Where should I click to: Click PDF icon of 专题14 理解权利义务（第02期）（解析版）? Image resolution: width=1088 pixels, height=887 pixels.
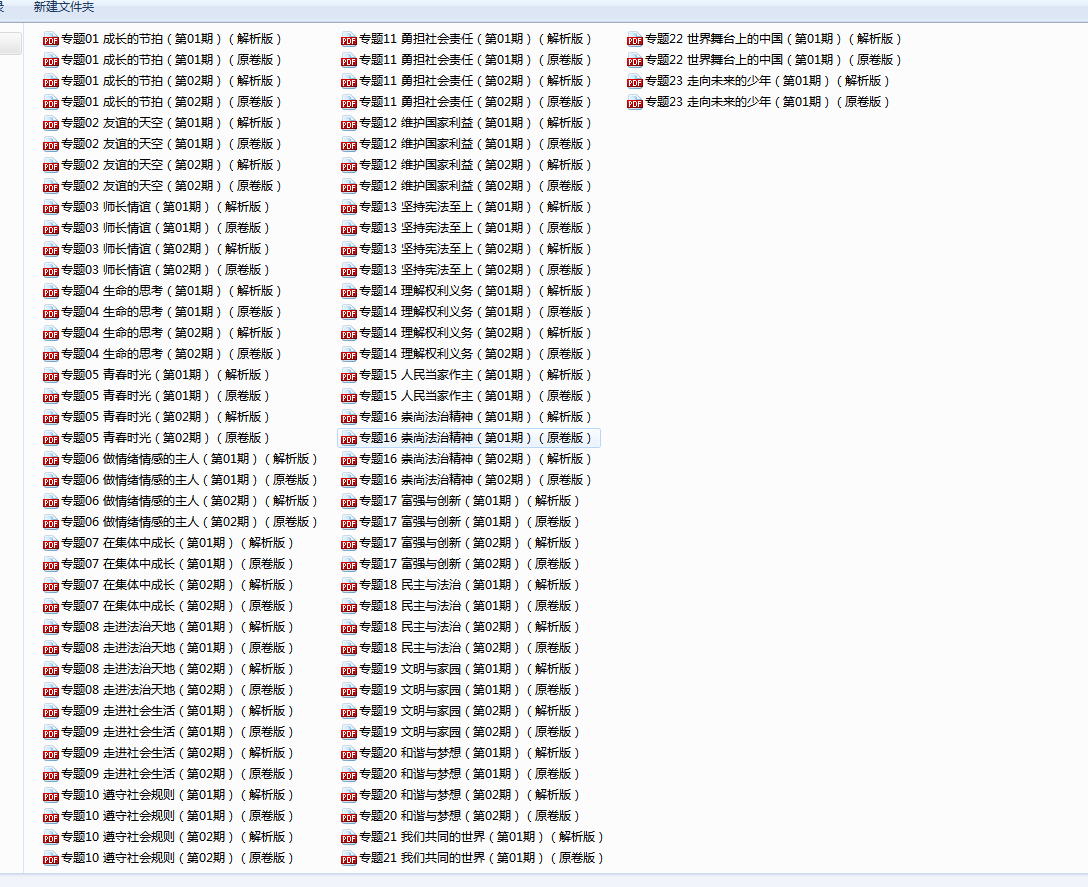coord(349,334)
